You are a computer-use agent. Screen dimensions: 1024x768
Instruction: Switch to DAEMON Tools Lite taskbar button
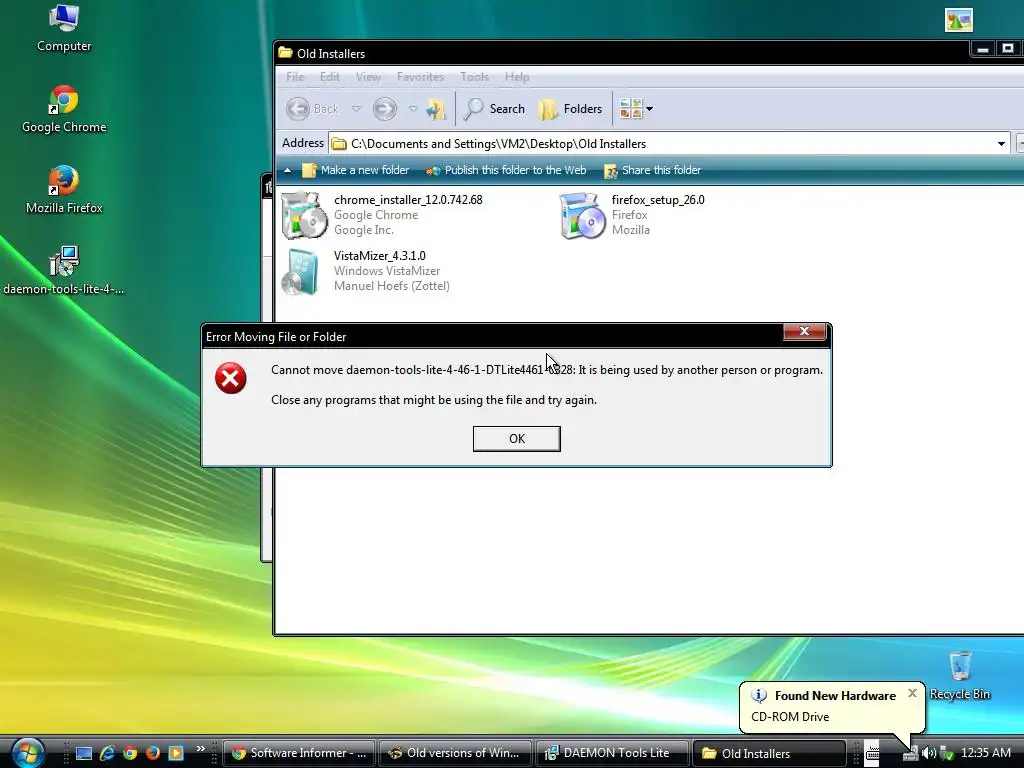[x=611, y=753]
